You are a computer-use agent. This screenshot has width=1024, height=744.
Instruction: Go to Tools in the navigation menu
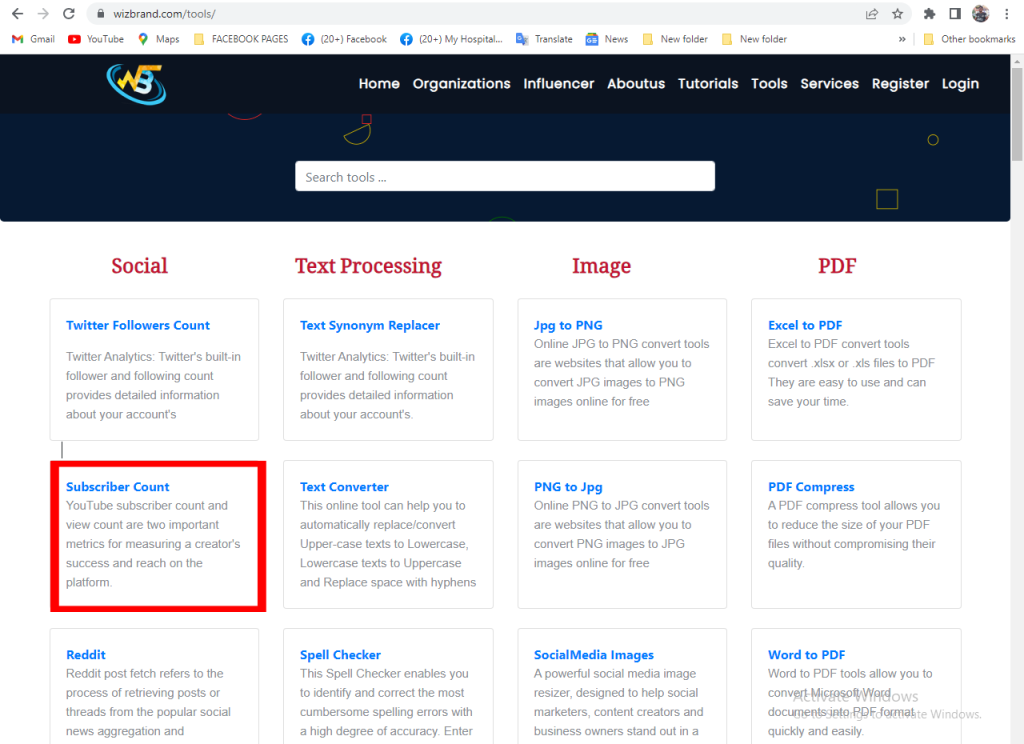[769, 84]
